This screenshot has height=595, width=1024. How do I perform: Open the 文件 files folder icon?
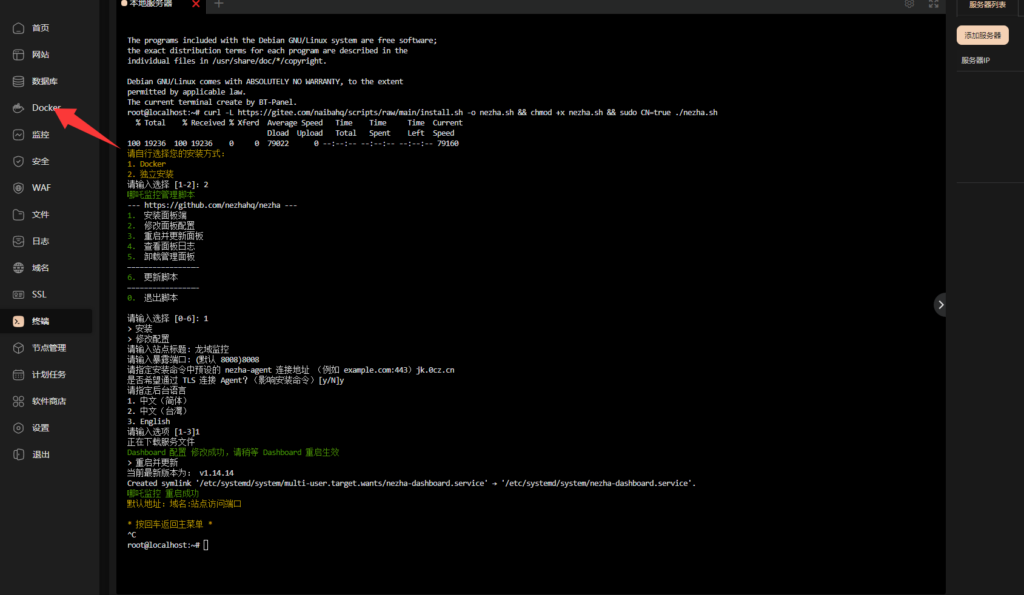tap(18, 214)
